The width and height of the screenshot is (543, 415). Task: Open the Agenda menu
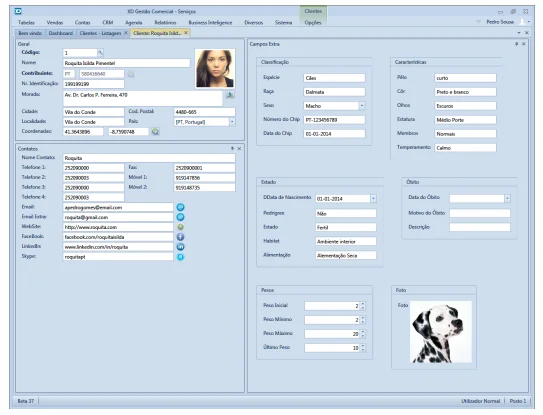[x=134, y=23]
